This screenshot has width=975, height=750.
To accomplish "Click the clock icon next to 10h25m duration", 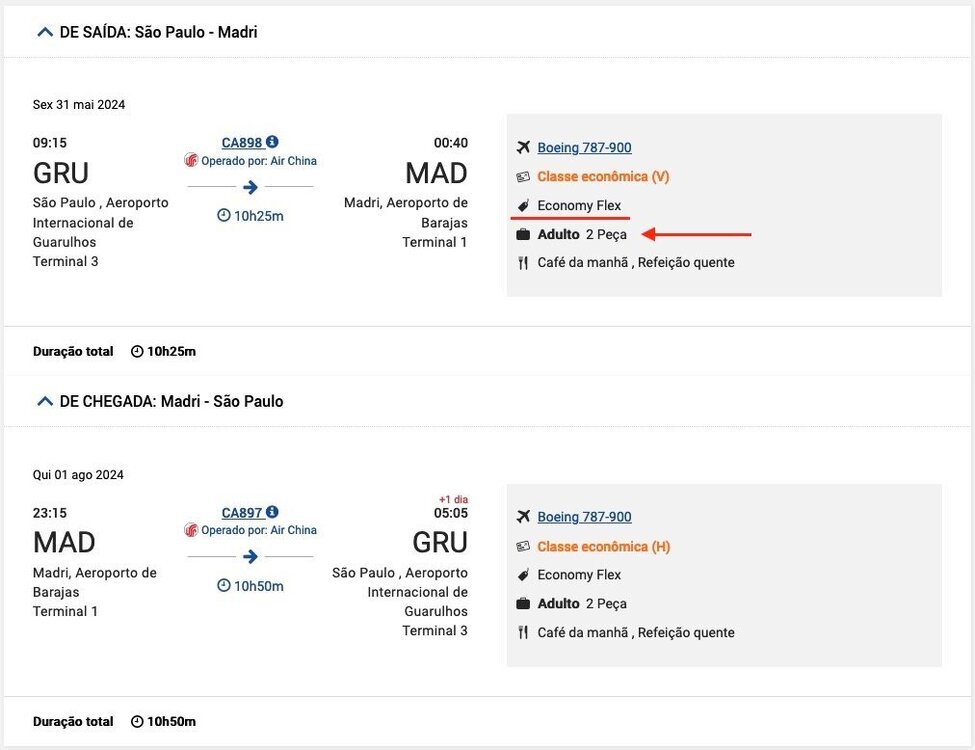I will 224,216.
